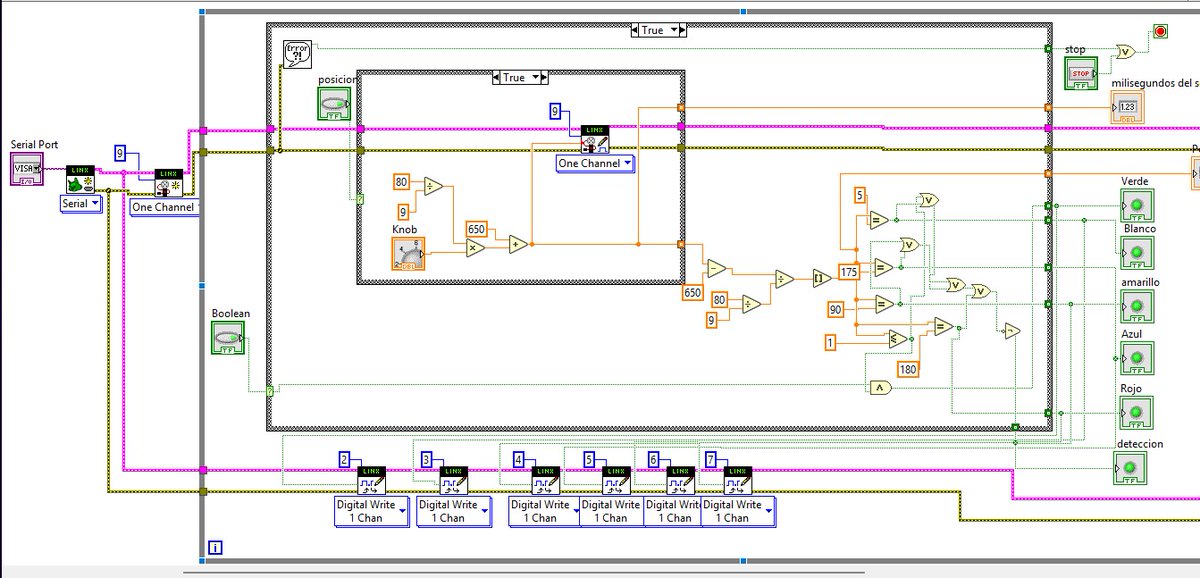Click the blue pin constant 2
The image size is (1200, 578).
[345, 460]
